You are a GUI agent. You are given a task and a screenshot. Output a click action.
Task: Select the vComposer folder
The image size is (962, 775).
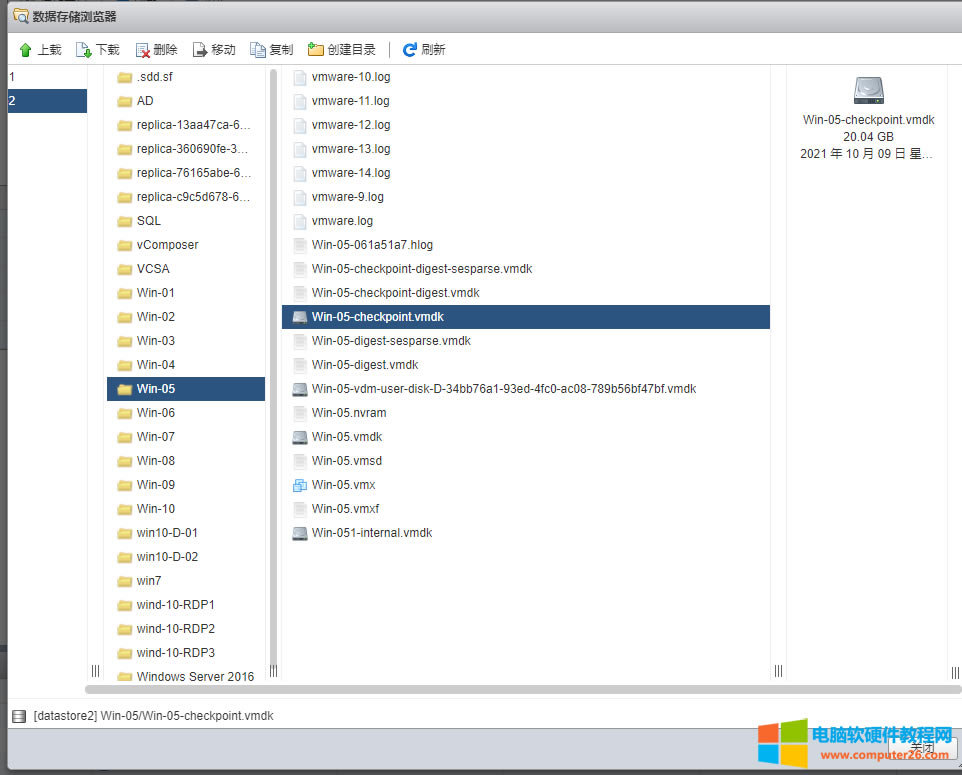pyautogui.click(x=167, y=245)
